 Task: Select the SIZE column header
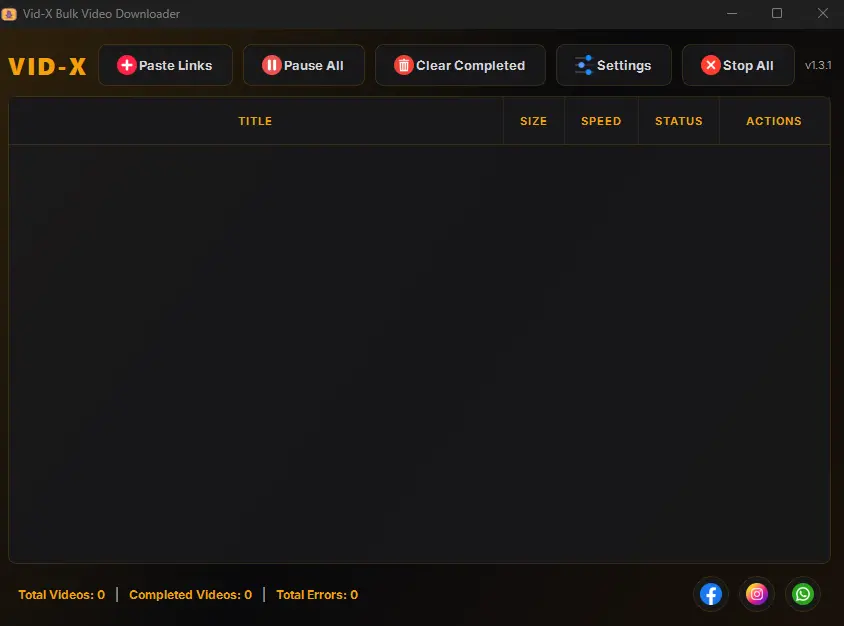click(533, 121)
